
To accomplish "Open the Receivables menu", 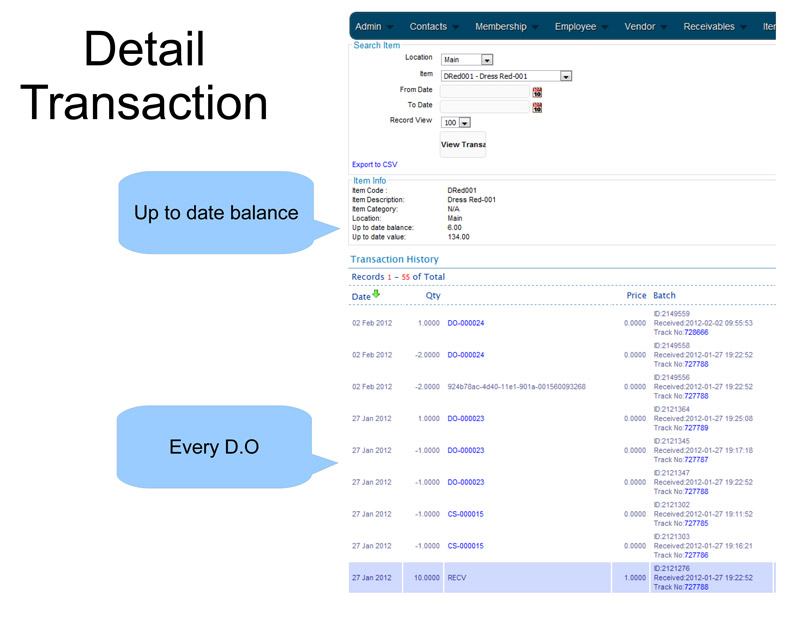I will pos(714,27).
